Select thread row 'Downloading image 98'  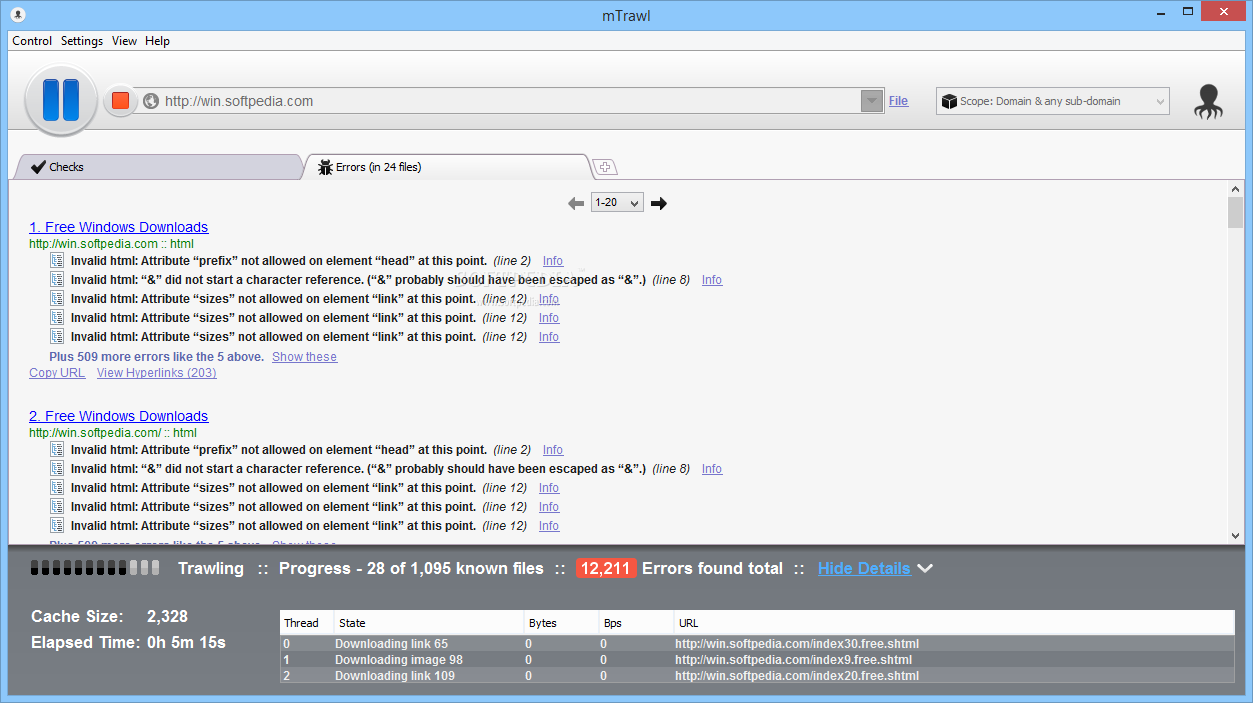click(x=757, y=660)
